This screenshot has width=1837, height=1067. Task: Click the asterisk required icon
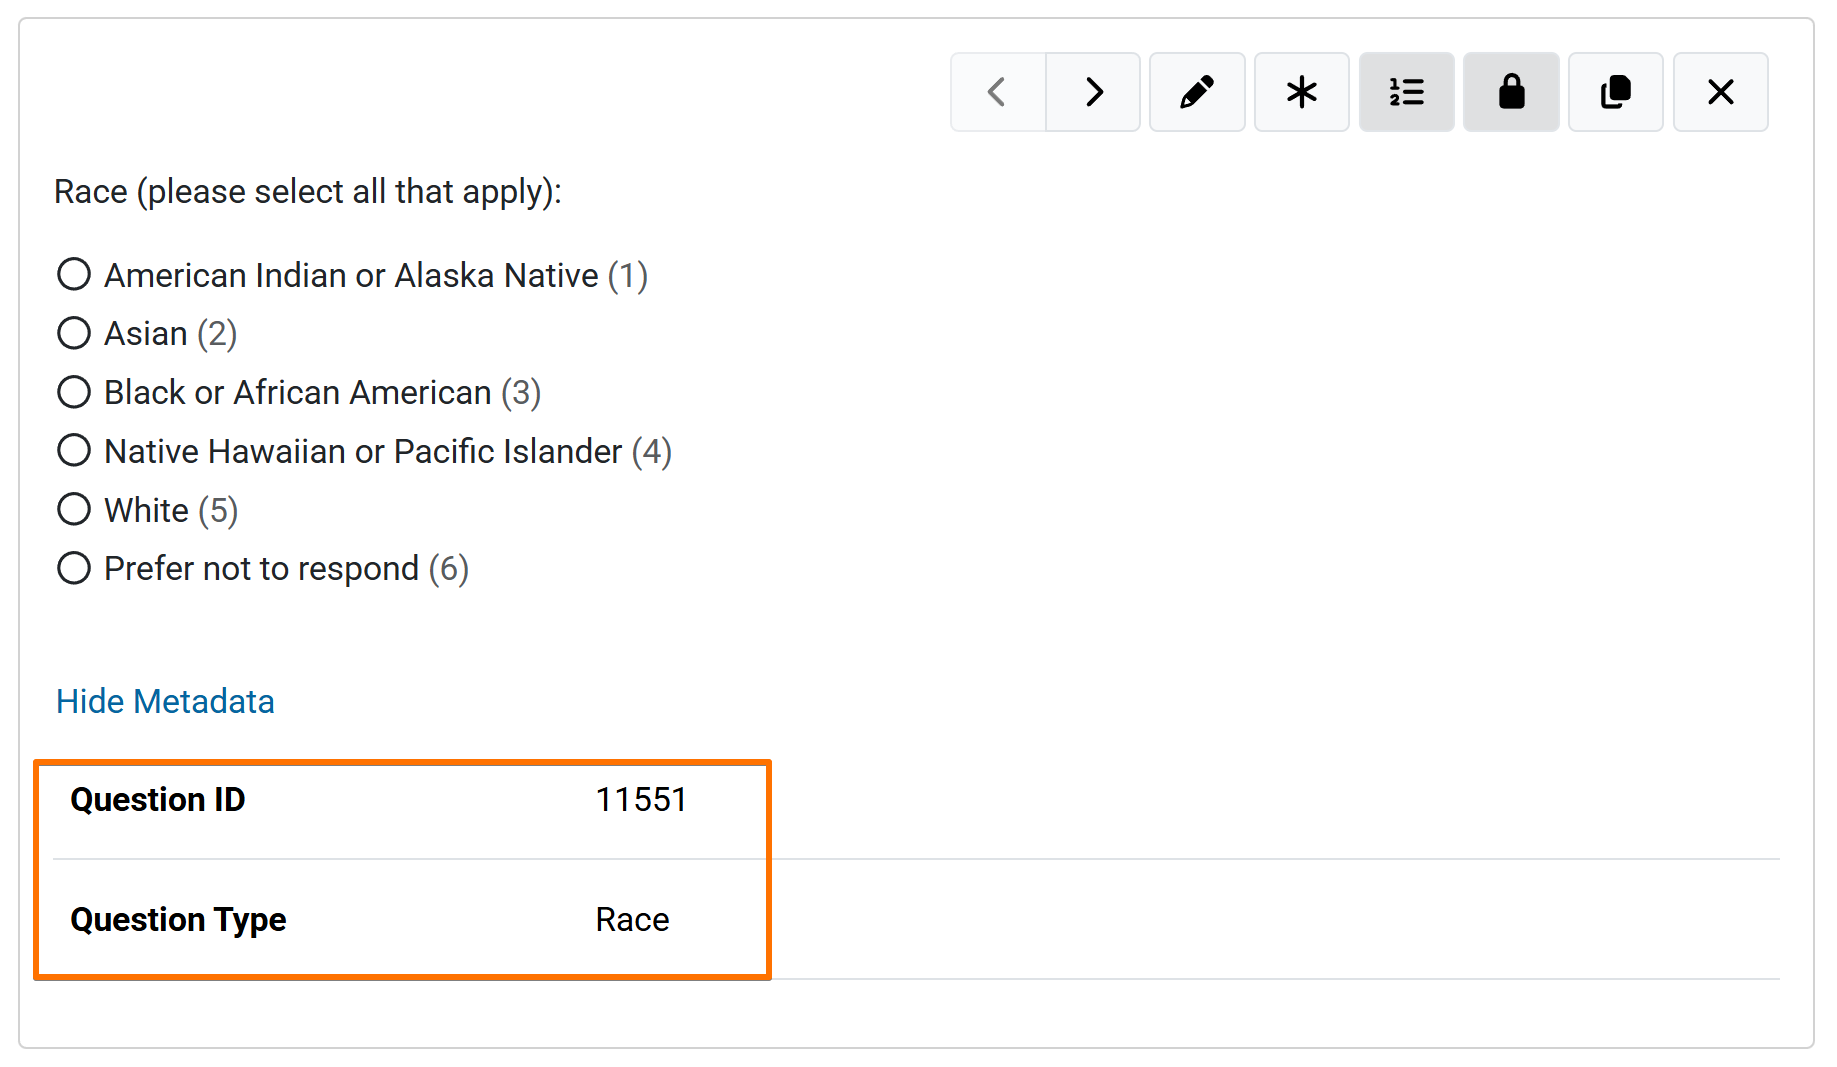1301,92
